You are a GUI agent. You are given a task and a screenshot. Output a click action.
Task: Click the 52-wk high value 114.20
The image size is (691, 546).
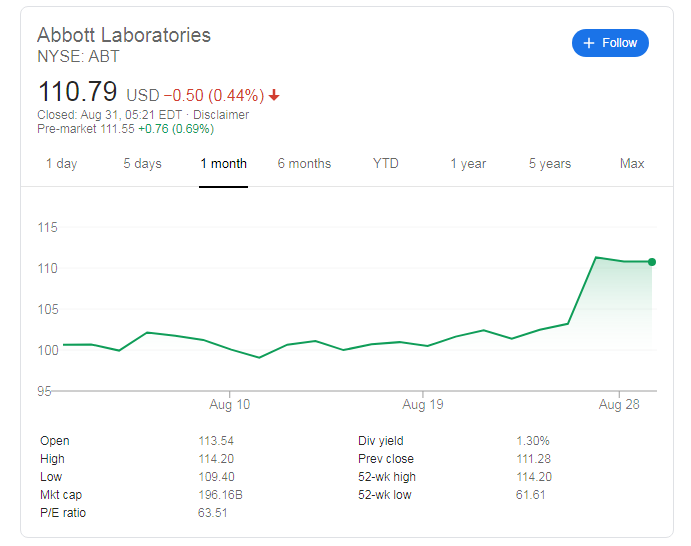tap(534, 477)
